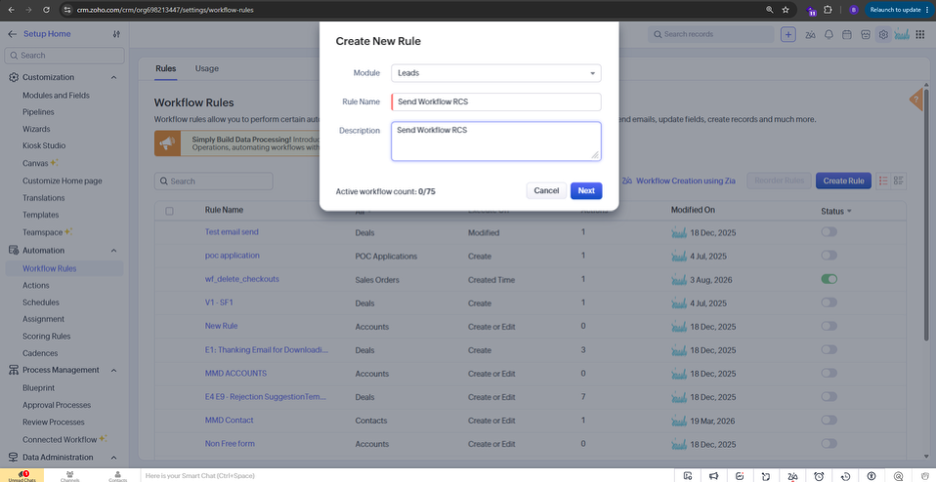The image size is (936, 482).
Task: Click the sidebar sort/filter icon beside Setup Home
Action: pyautogui.click(x=116, y=34)
